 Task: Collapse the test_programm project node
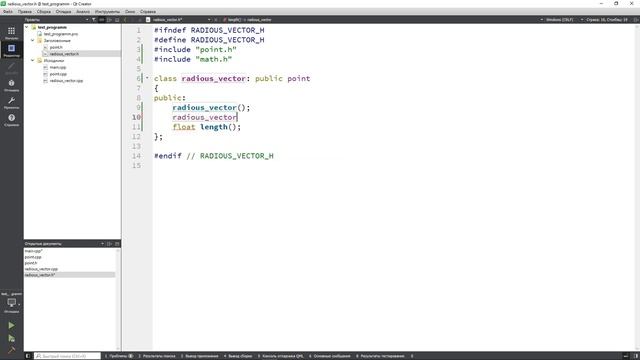[x=27, y=27]
